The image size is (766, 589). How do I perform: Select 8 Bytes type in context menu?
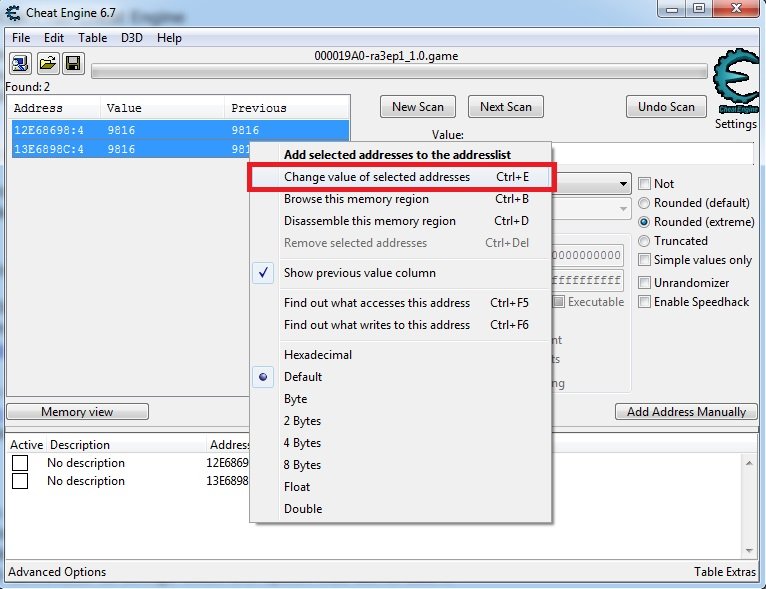[401, 464]
